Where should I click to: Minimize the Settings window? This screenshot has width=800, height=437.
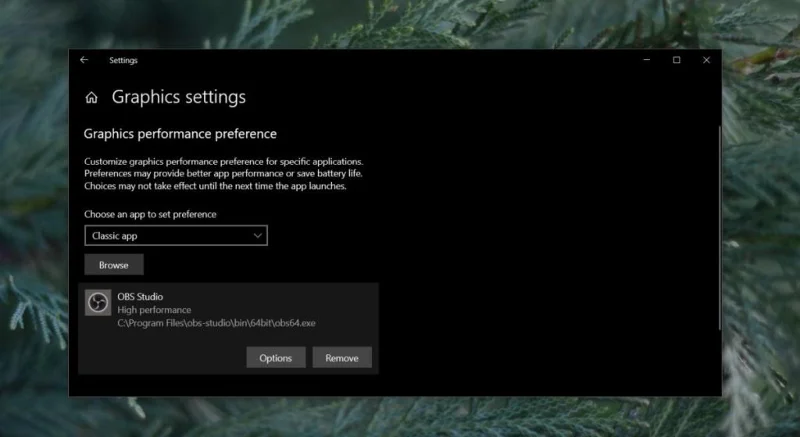[x=646, y=60]
